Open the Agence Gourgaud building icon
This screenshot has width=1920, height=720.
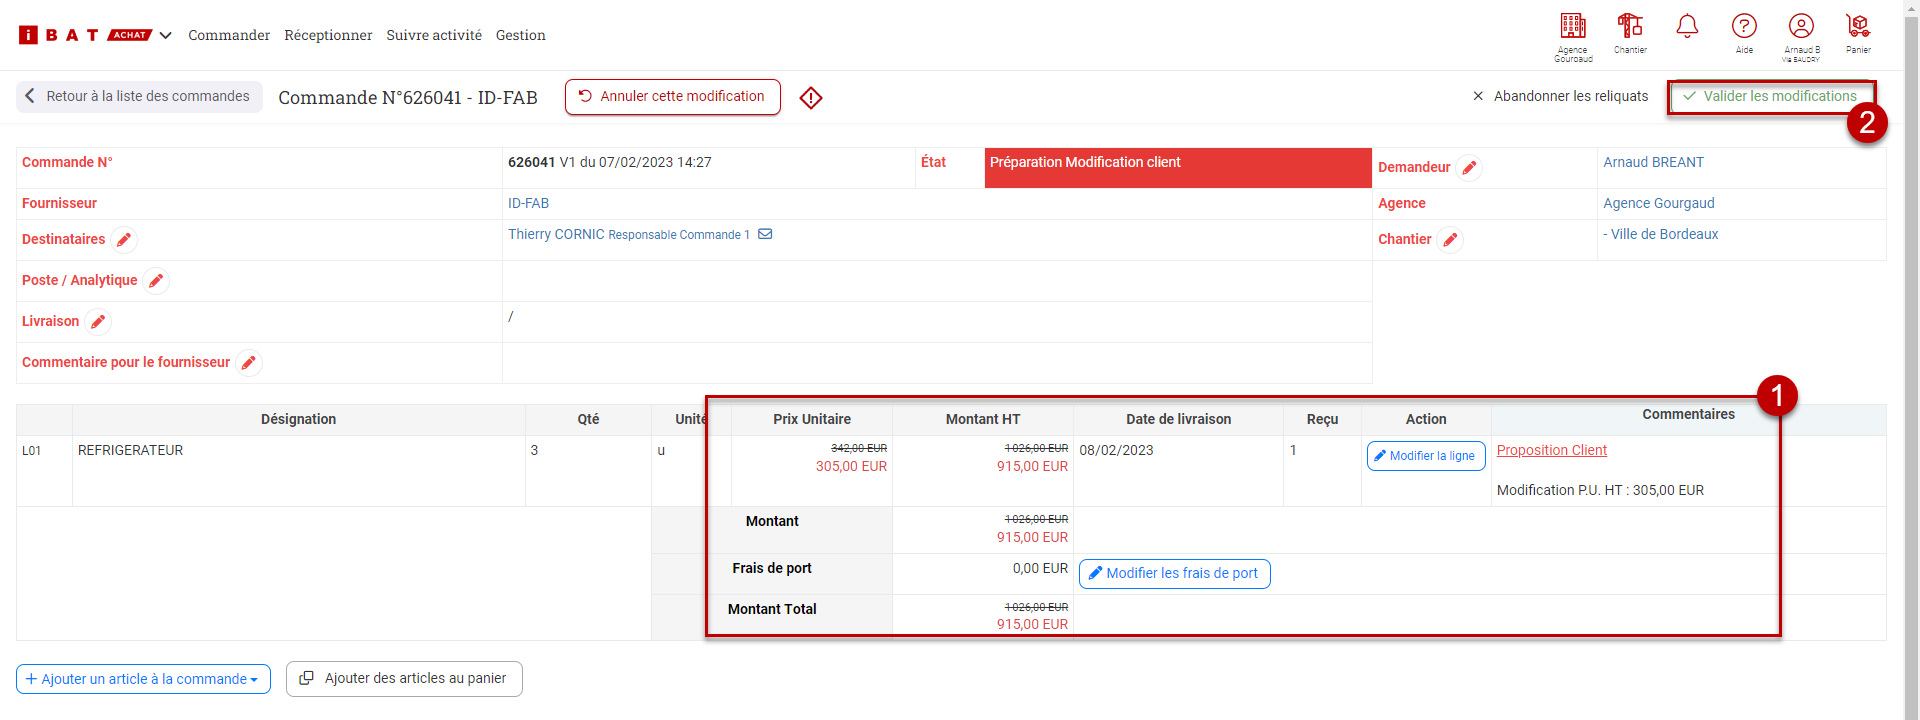(x=1572, y=27)
